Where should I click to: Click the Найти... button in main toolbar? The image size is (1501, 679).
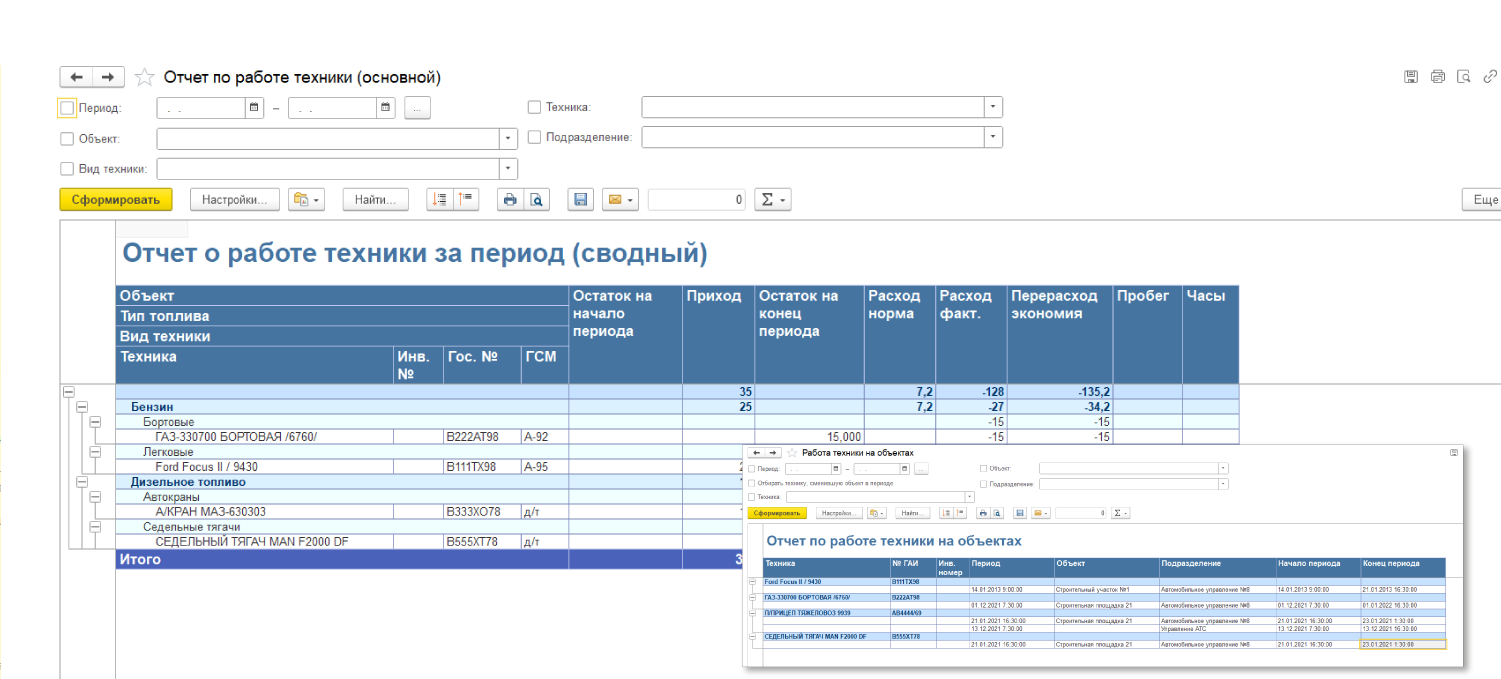pos(375,200)
